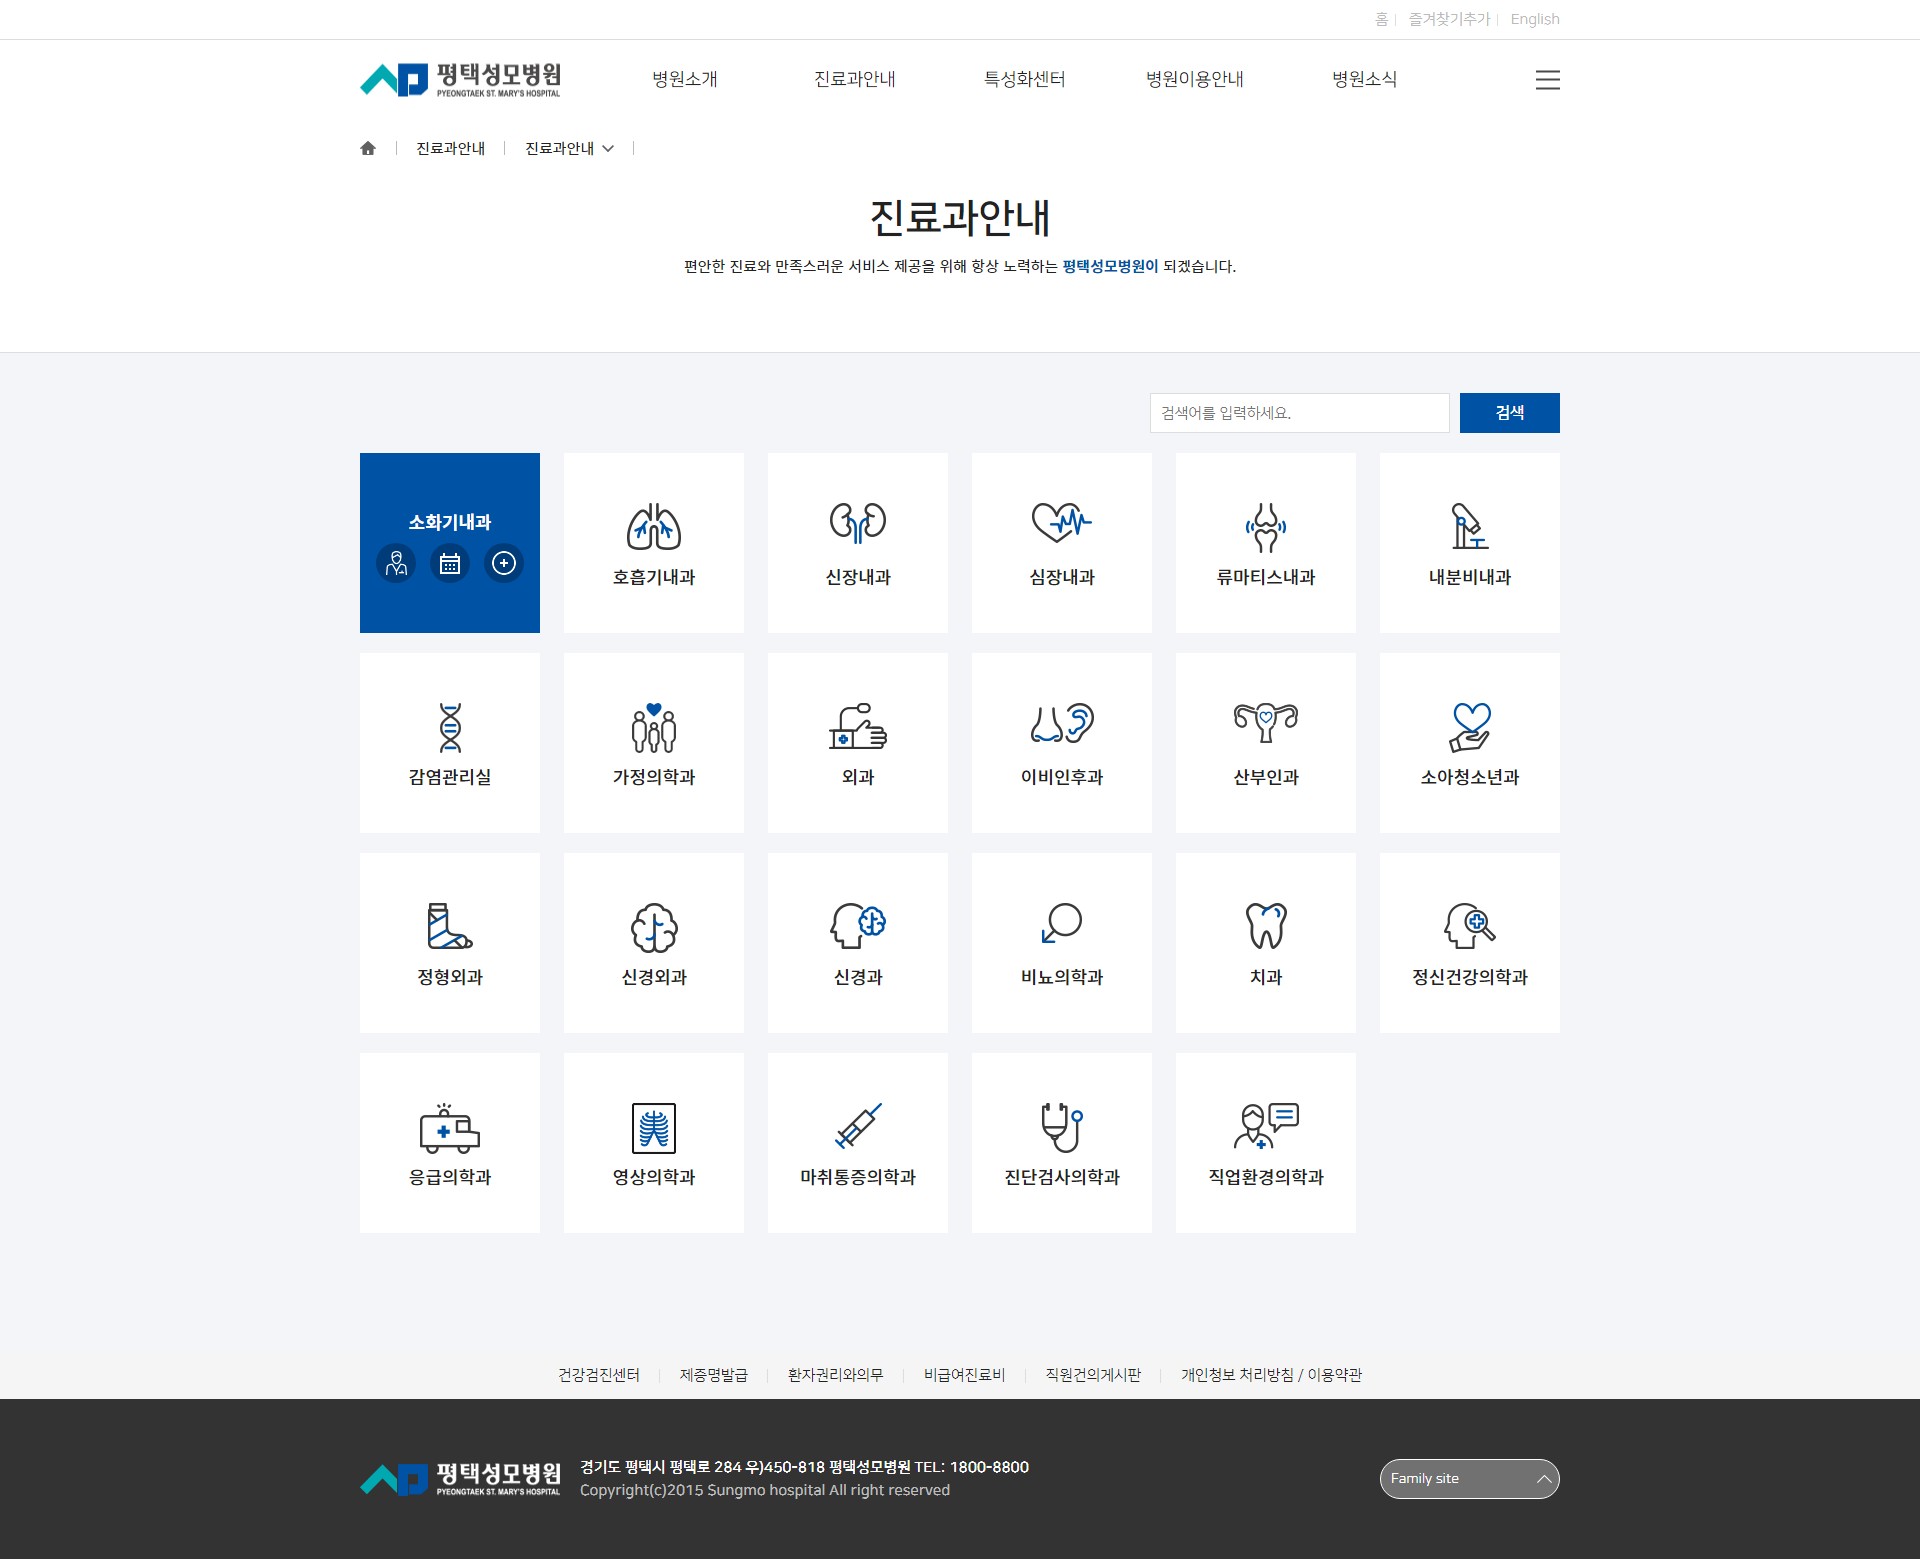
Task: Open the 건강검진센터 footer link
Action: pos(599,1375)
